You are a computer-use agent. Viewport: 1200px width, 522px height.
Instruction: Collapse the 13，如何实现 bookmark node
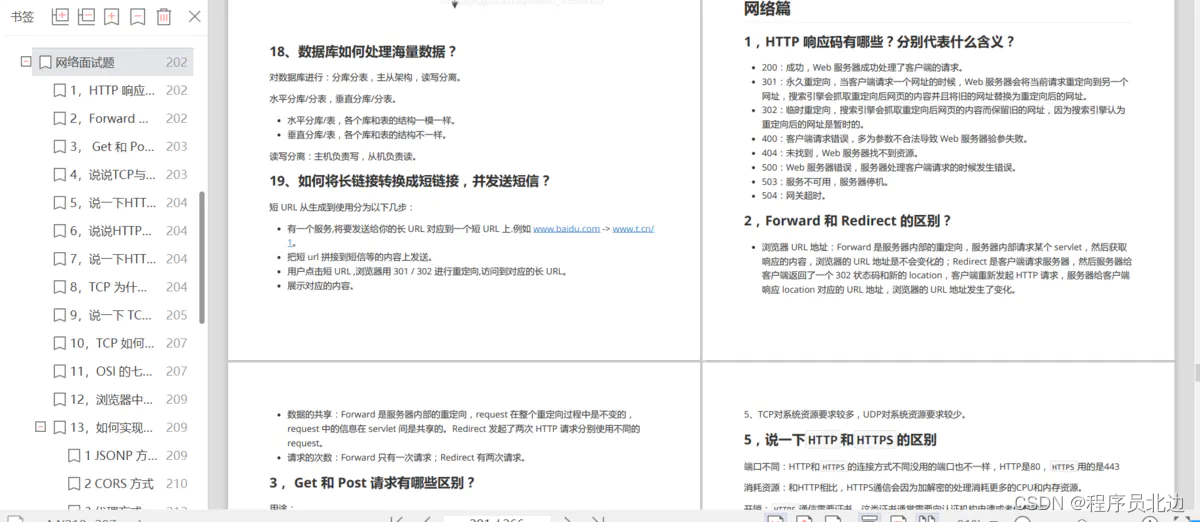point(40,427)
